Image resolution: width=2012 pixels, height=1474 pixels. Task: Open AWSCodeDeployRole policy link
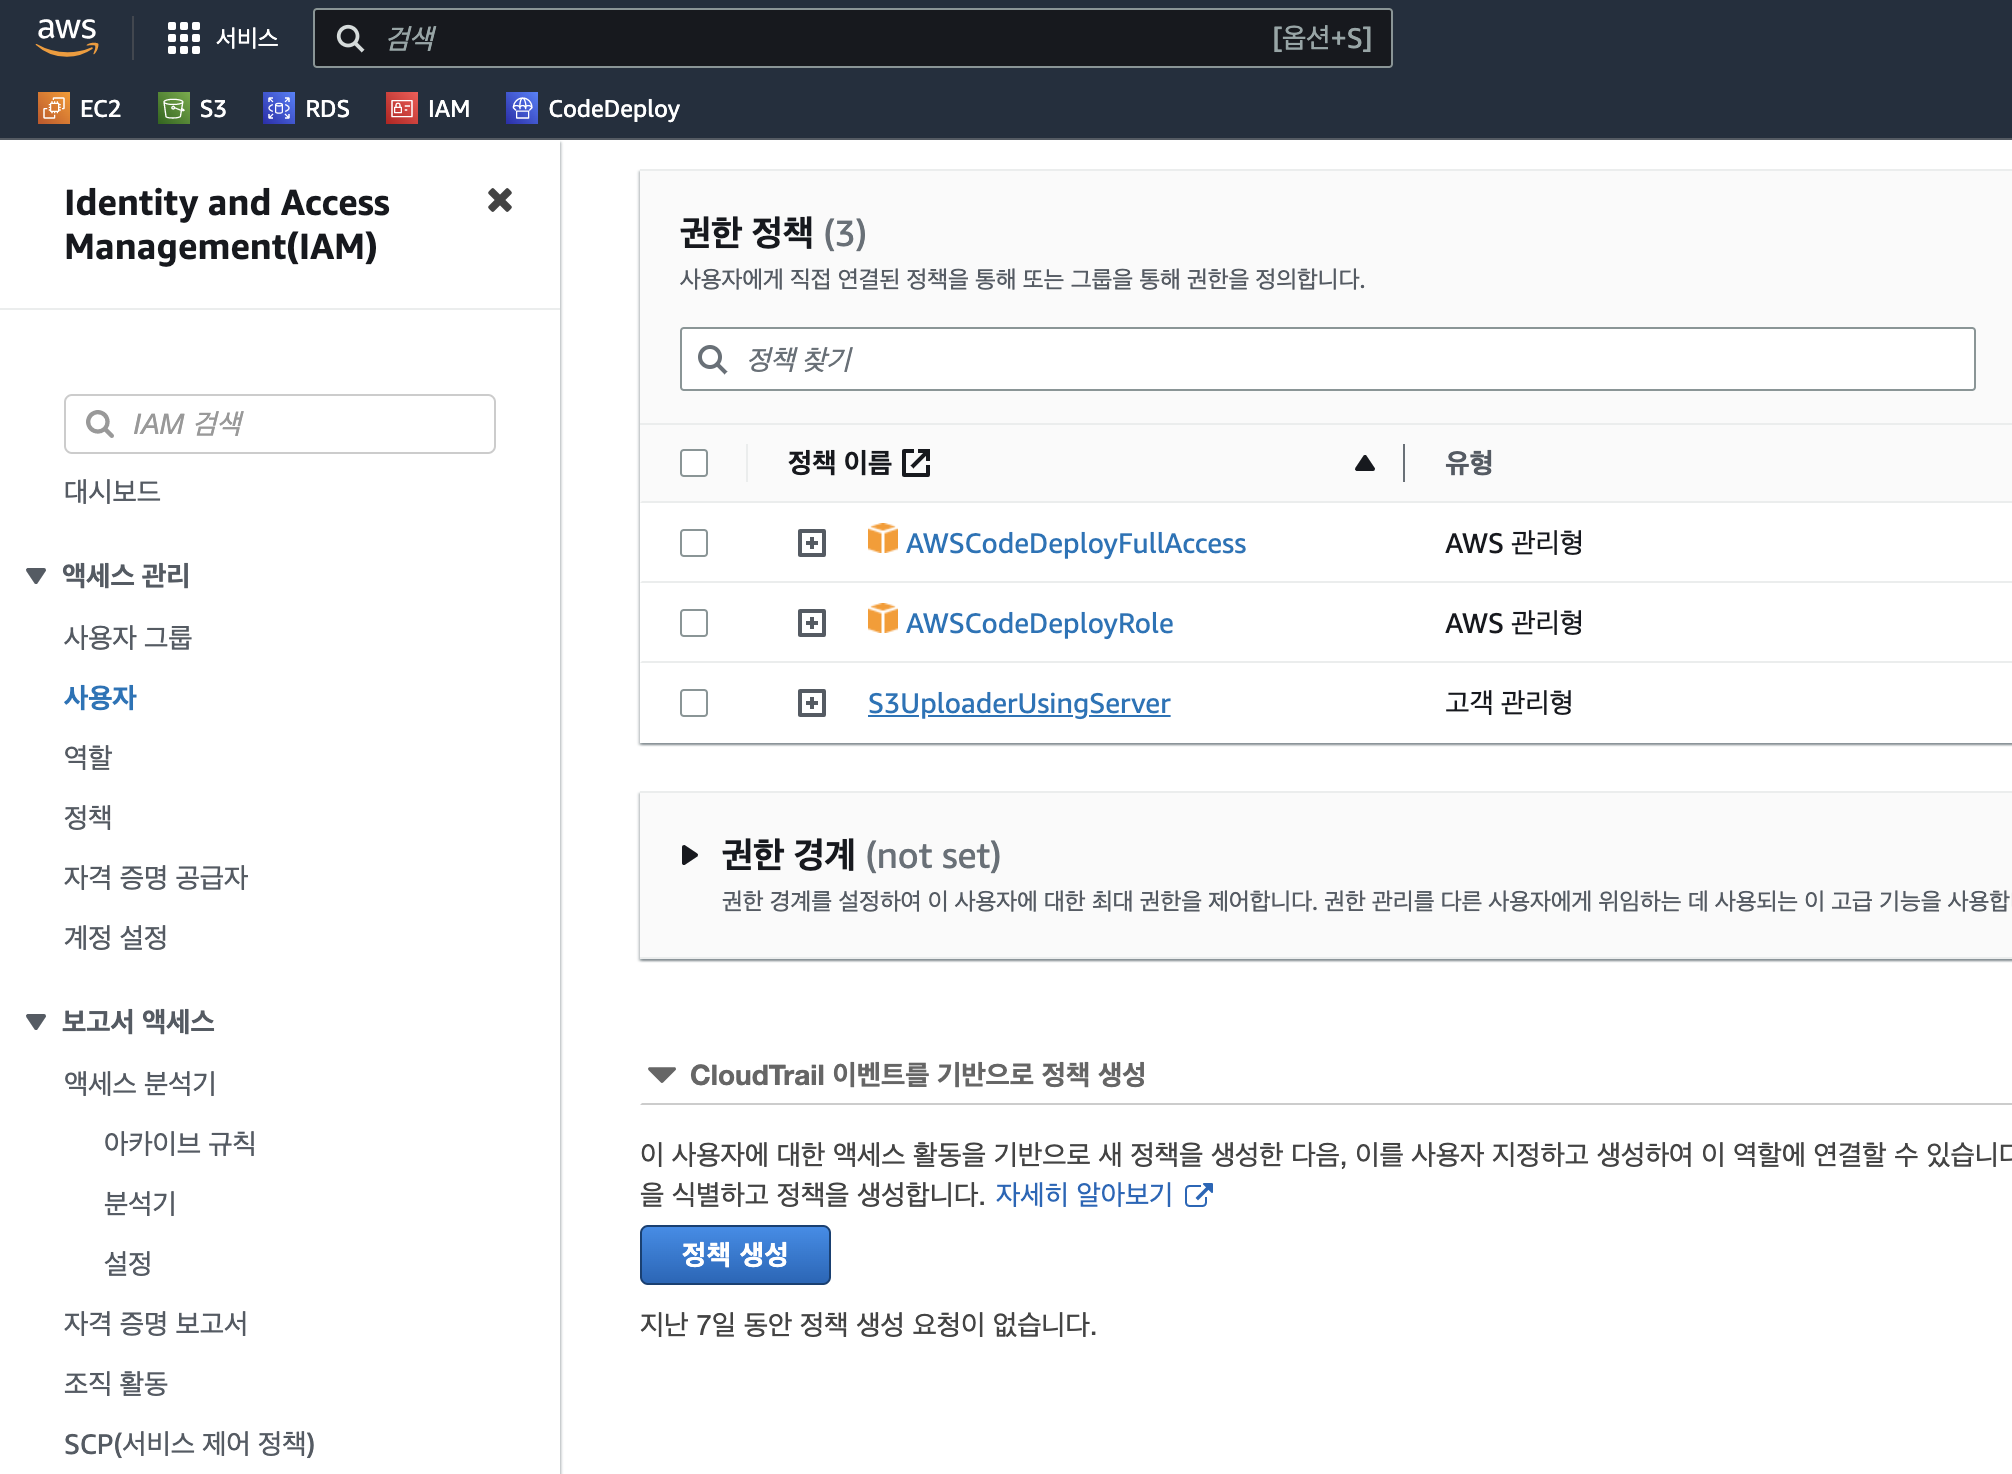coord(1040,623)
